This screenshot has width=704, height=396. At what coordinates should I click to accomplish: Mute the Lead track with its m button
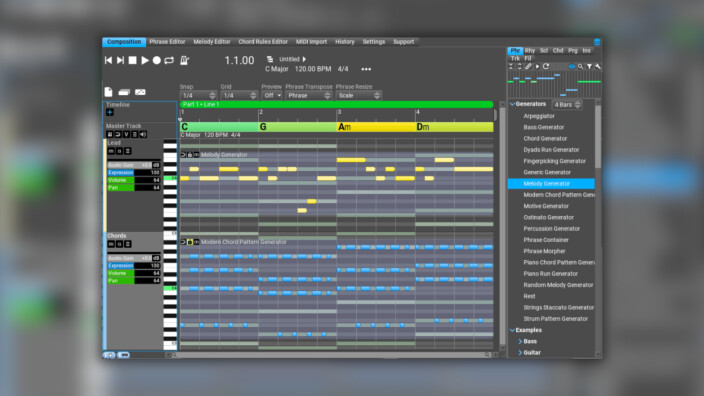(x=111, y=151)
